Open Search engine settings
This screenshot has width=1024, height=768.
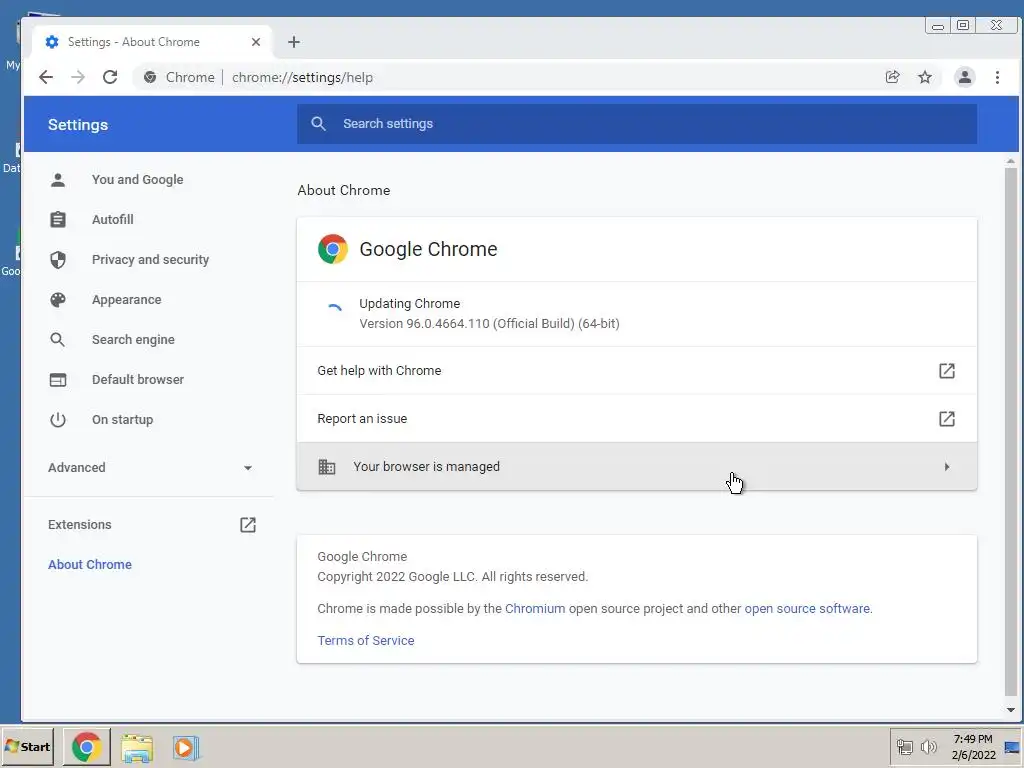click(x=133, y=340)
